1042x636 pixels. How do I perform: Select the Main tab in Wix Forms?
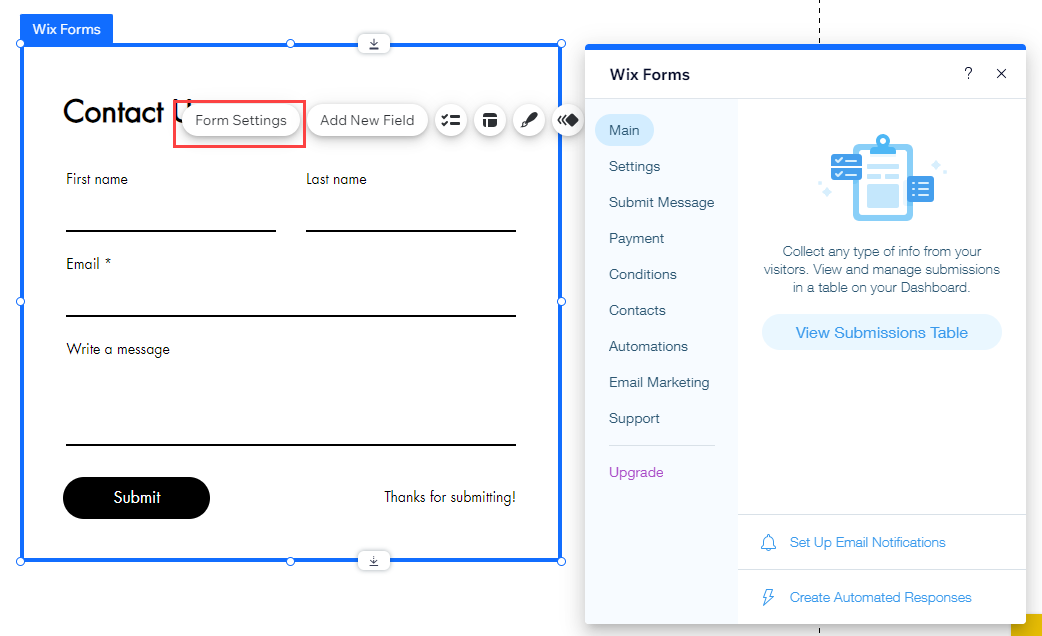[624, 130]
